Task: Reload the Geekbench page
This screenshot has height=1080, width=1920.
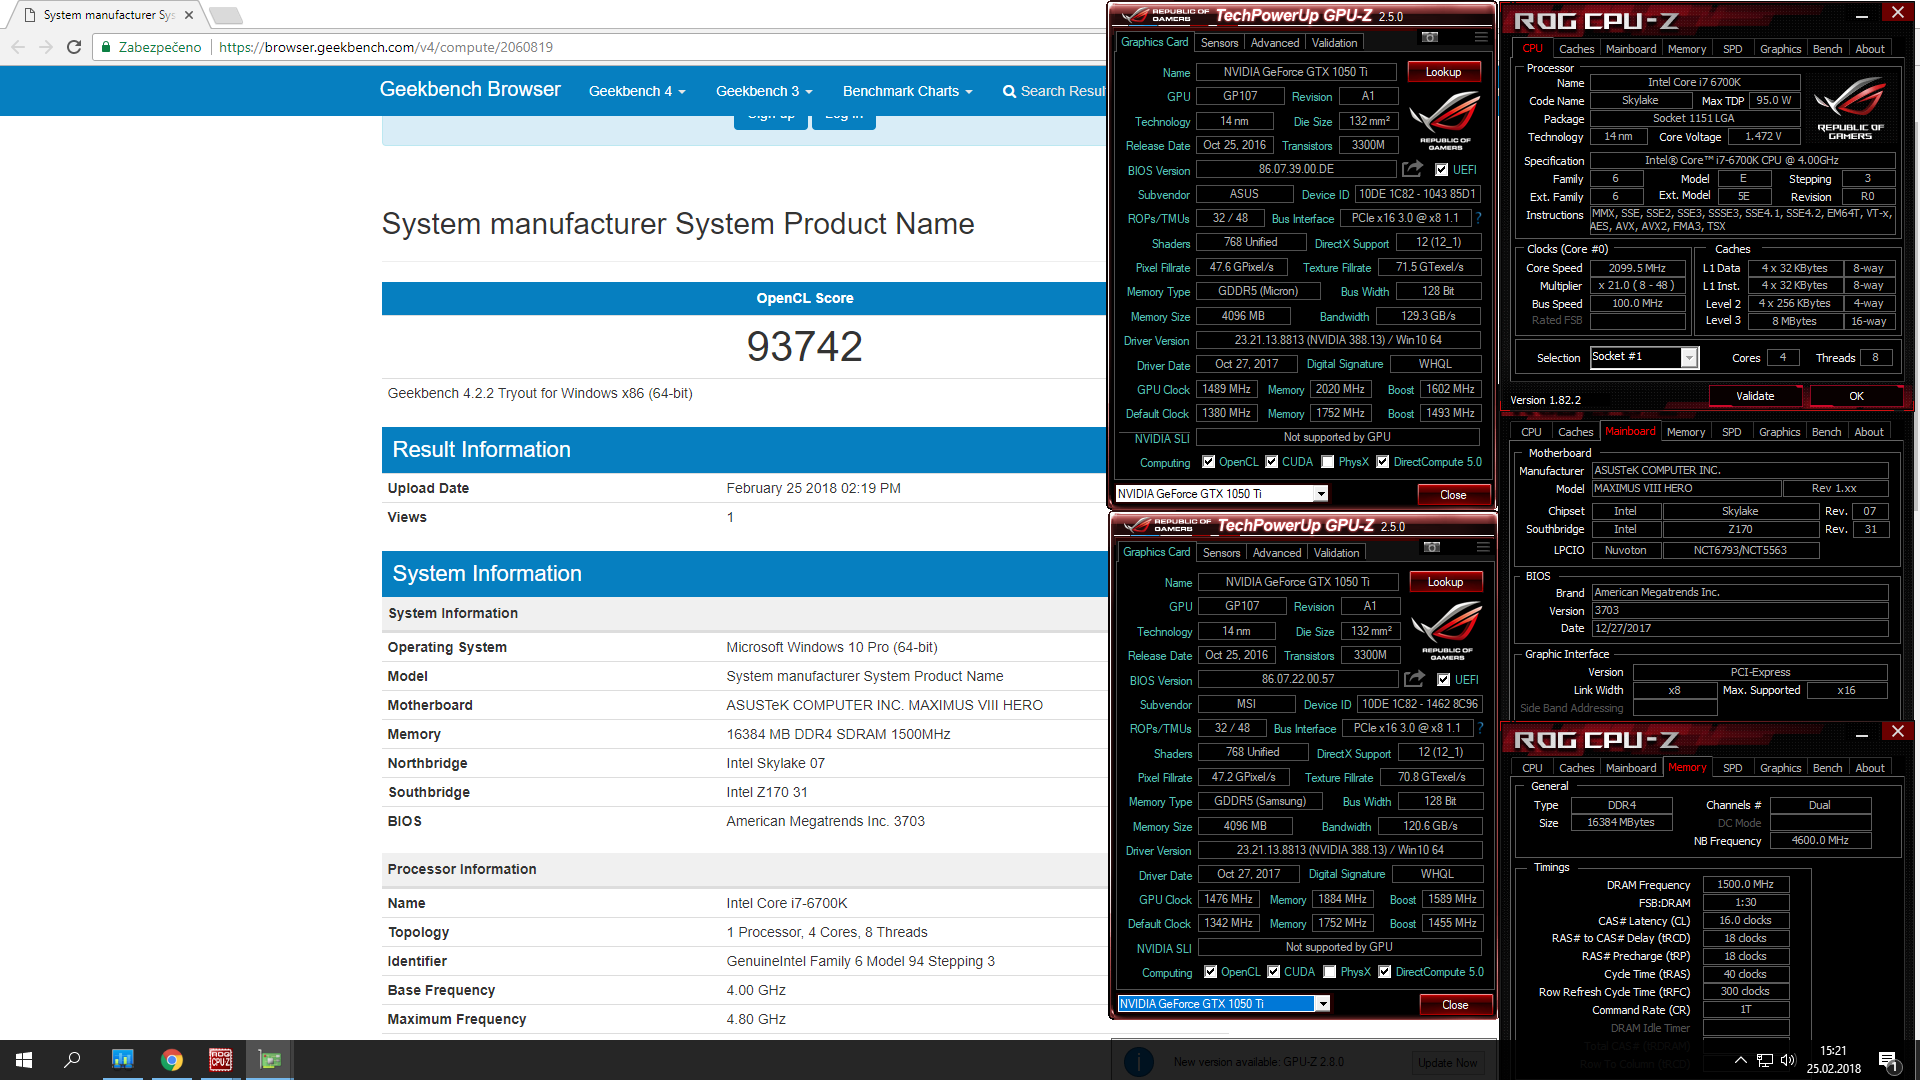Action: [x=74, y=47]
